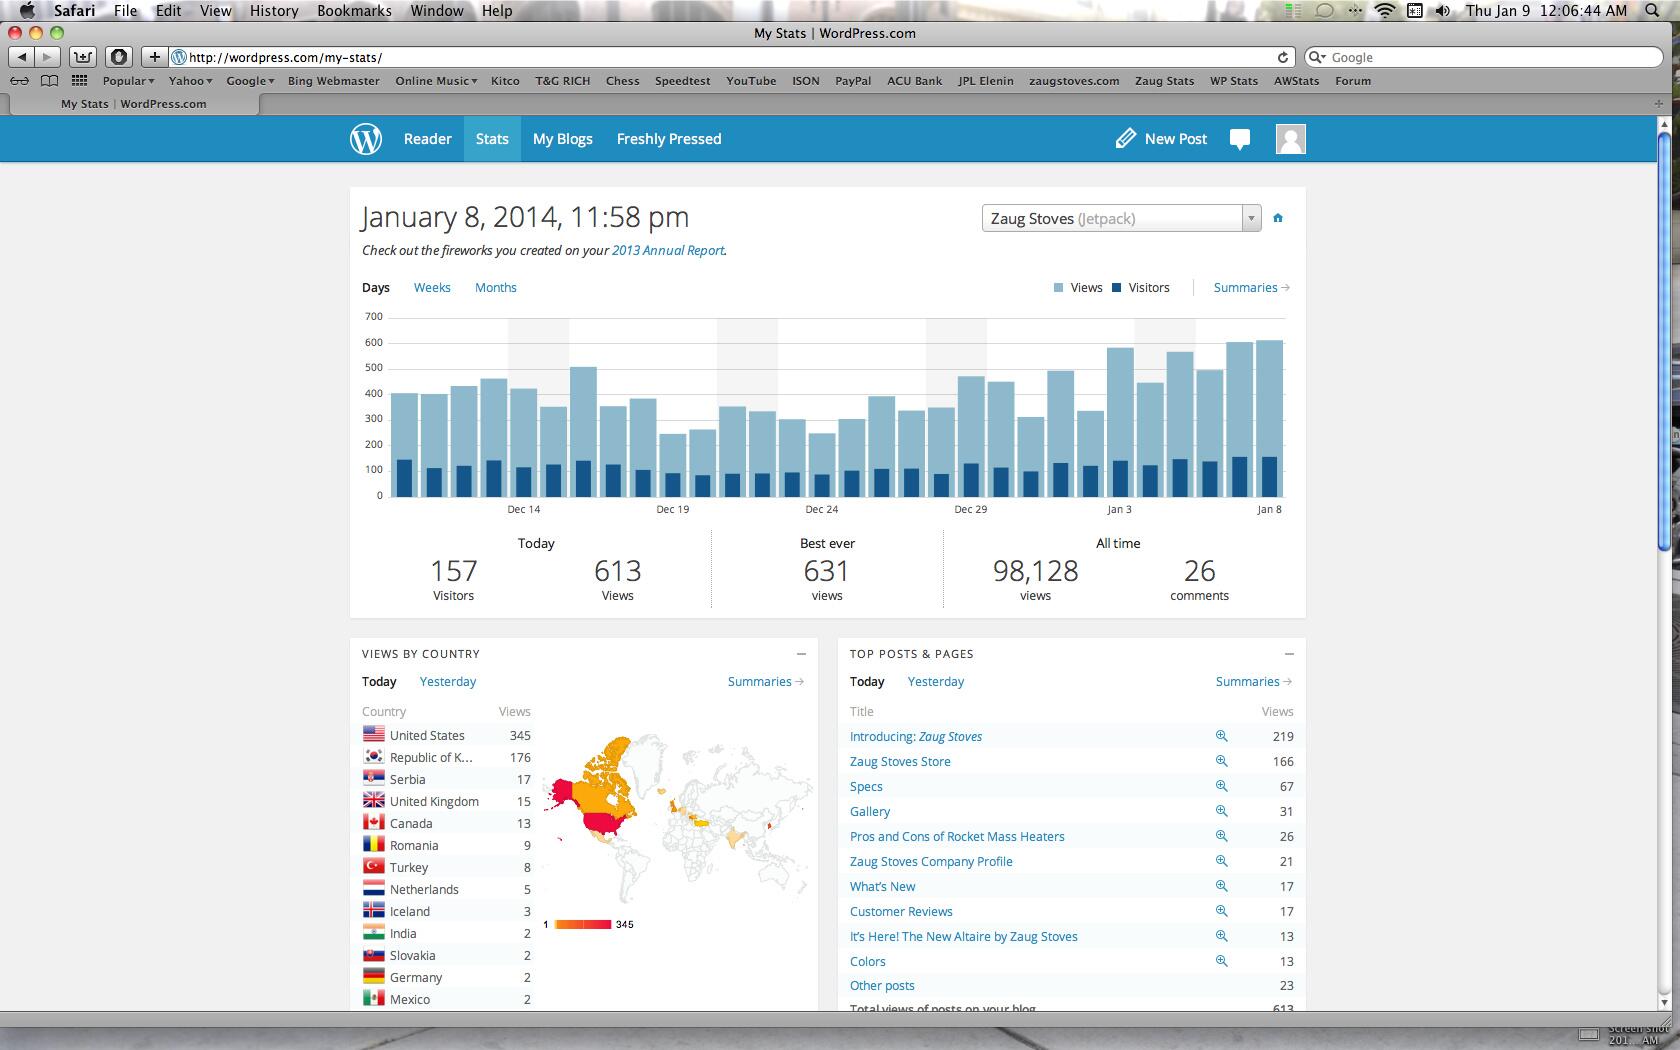The image size is (1680, 1050).
Task: Open the History menu
Action: pos(274,11)
